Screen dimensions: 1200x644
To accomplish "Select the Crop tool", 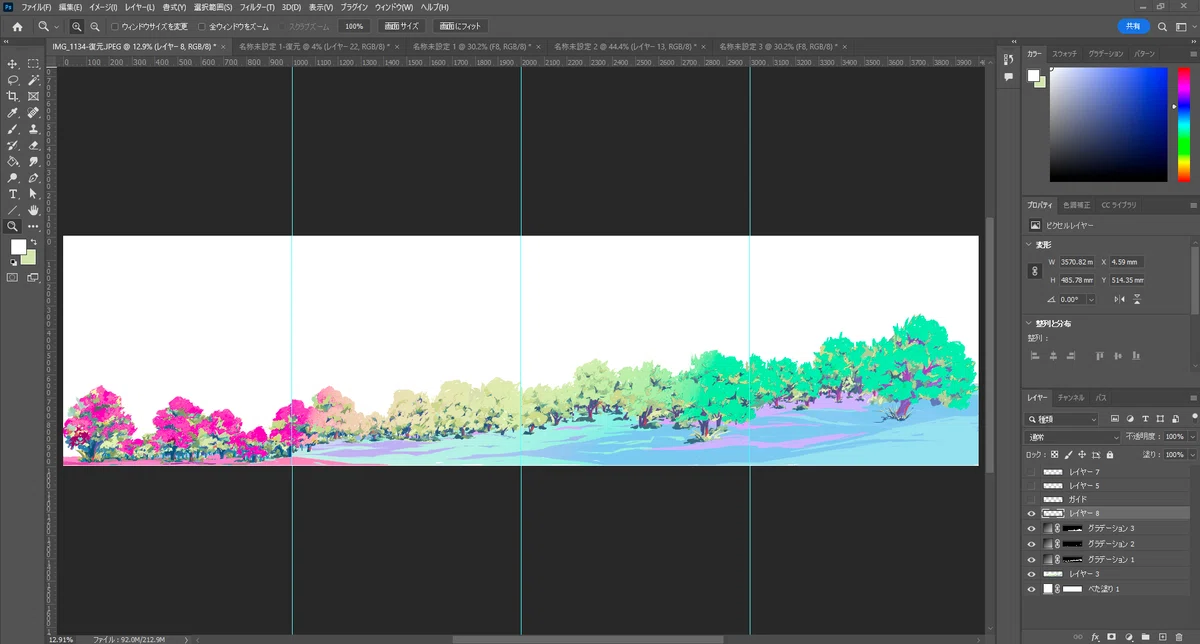I will [x=13, y=96].
